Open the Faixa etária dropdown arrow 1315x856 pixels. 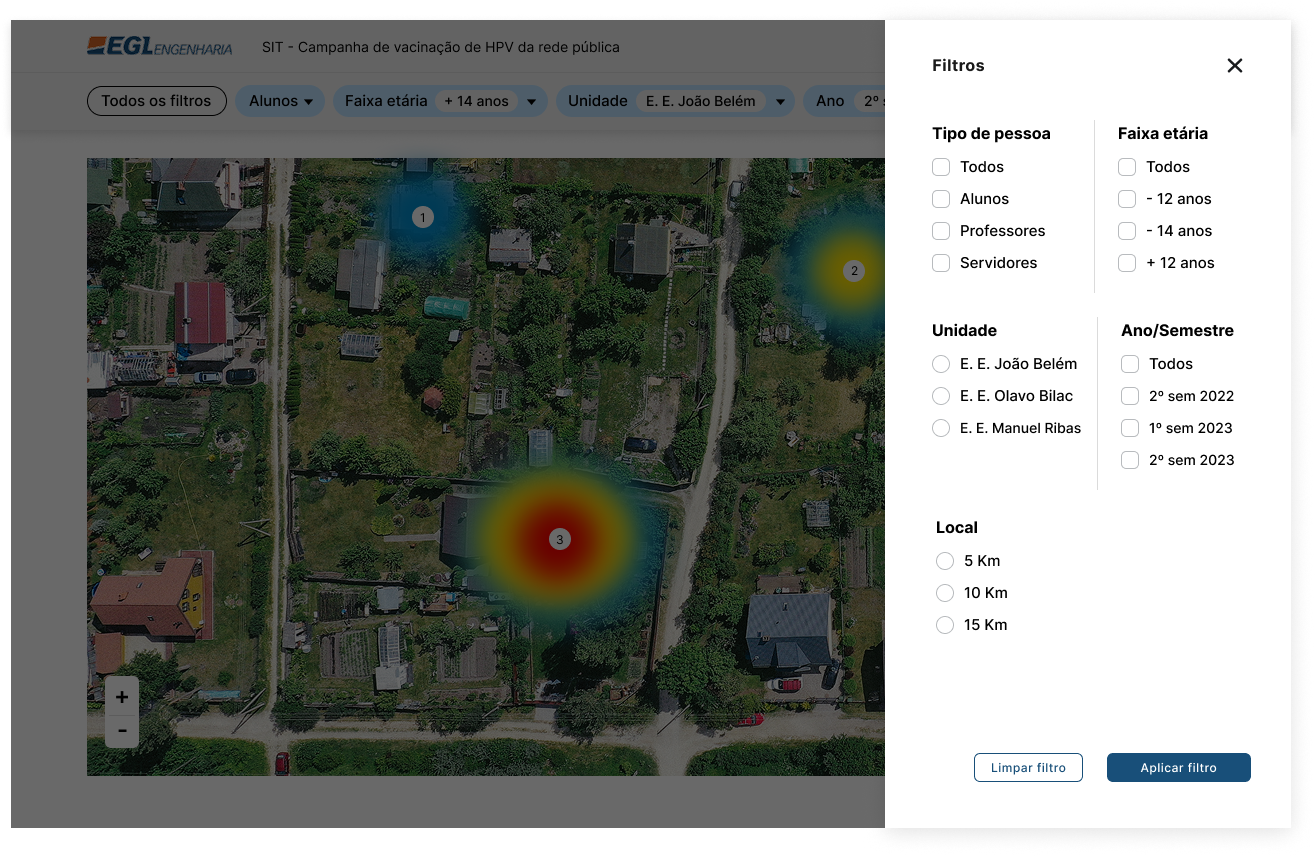[x=531, y=102]
